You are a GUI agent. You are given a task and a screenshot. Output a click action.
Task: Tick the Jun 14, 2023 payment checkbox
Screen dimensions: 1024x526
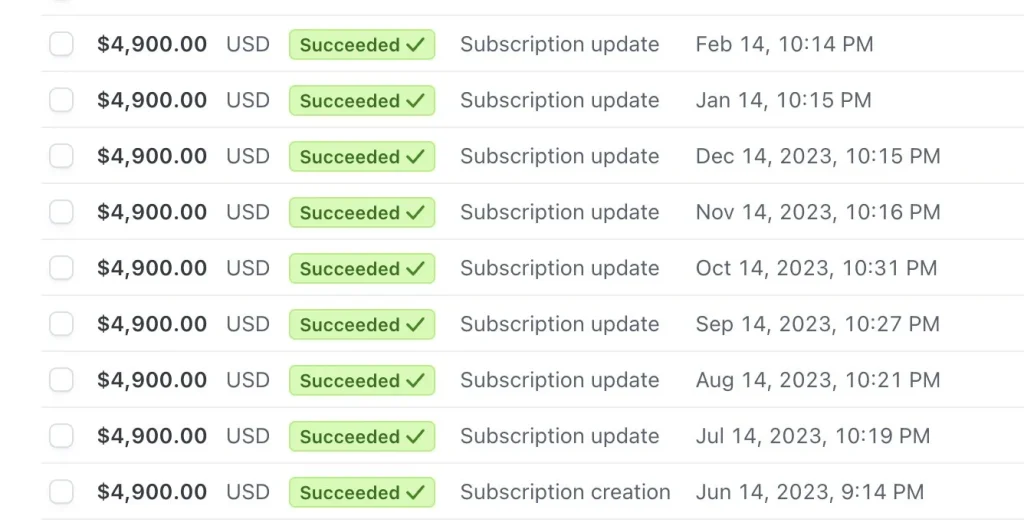(61, 492)
